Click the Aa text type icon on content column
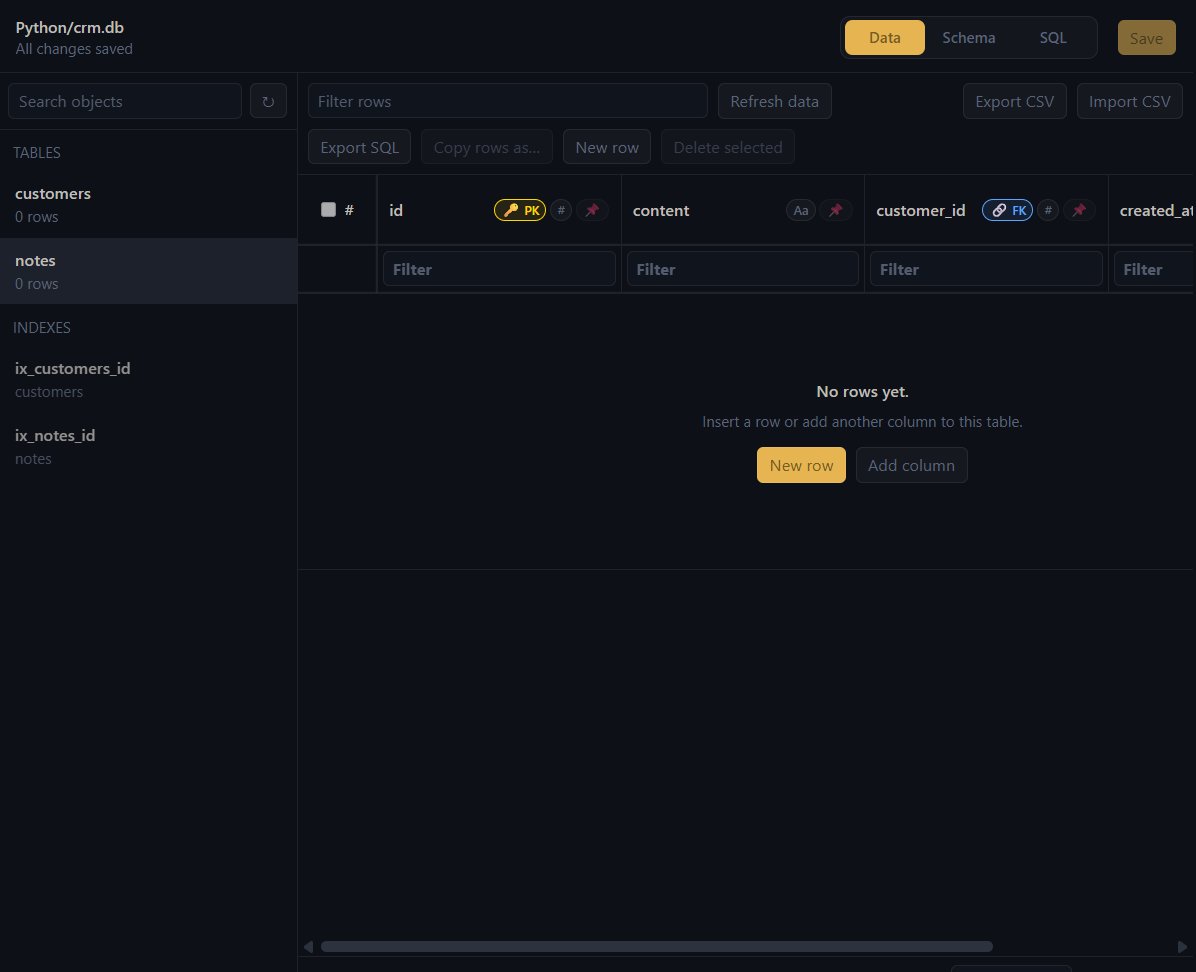This screenshot has height=972, width=1196. [x=801, y=210]
